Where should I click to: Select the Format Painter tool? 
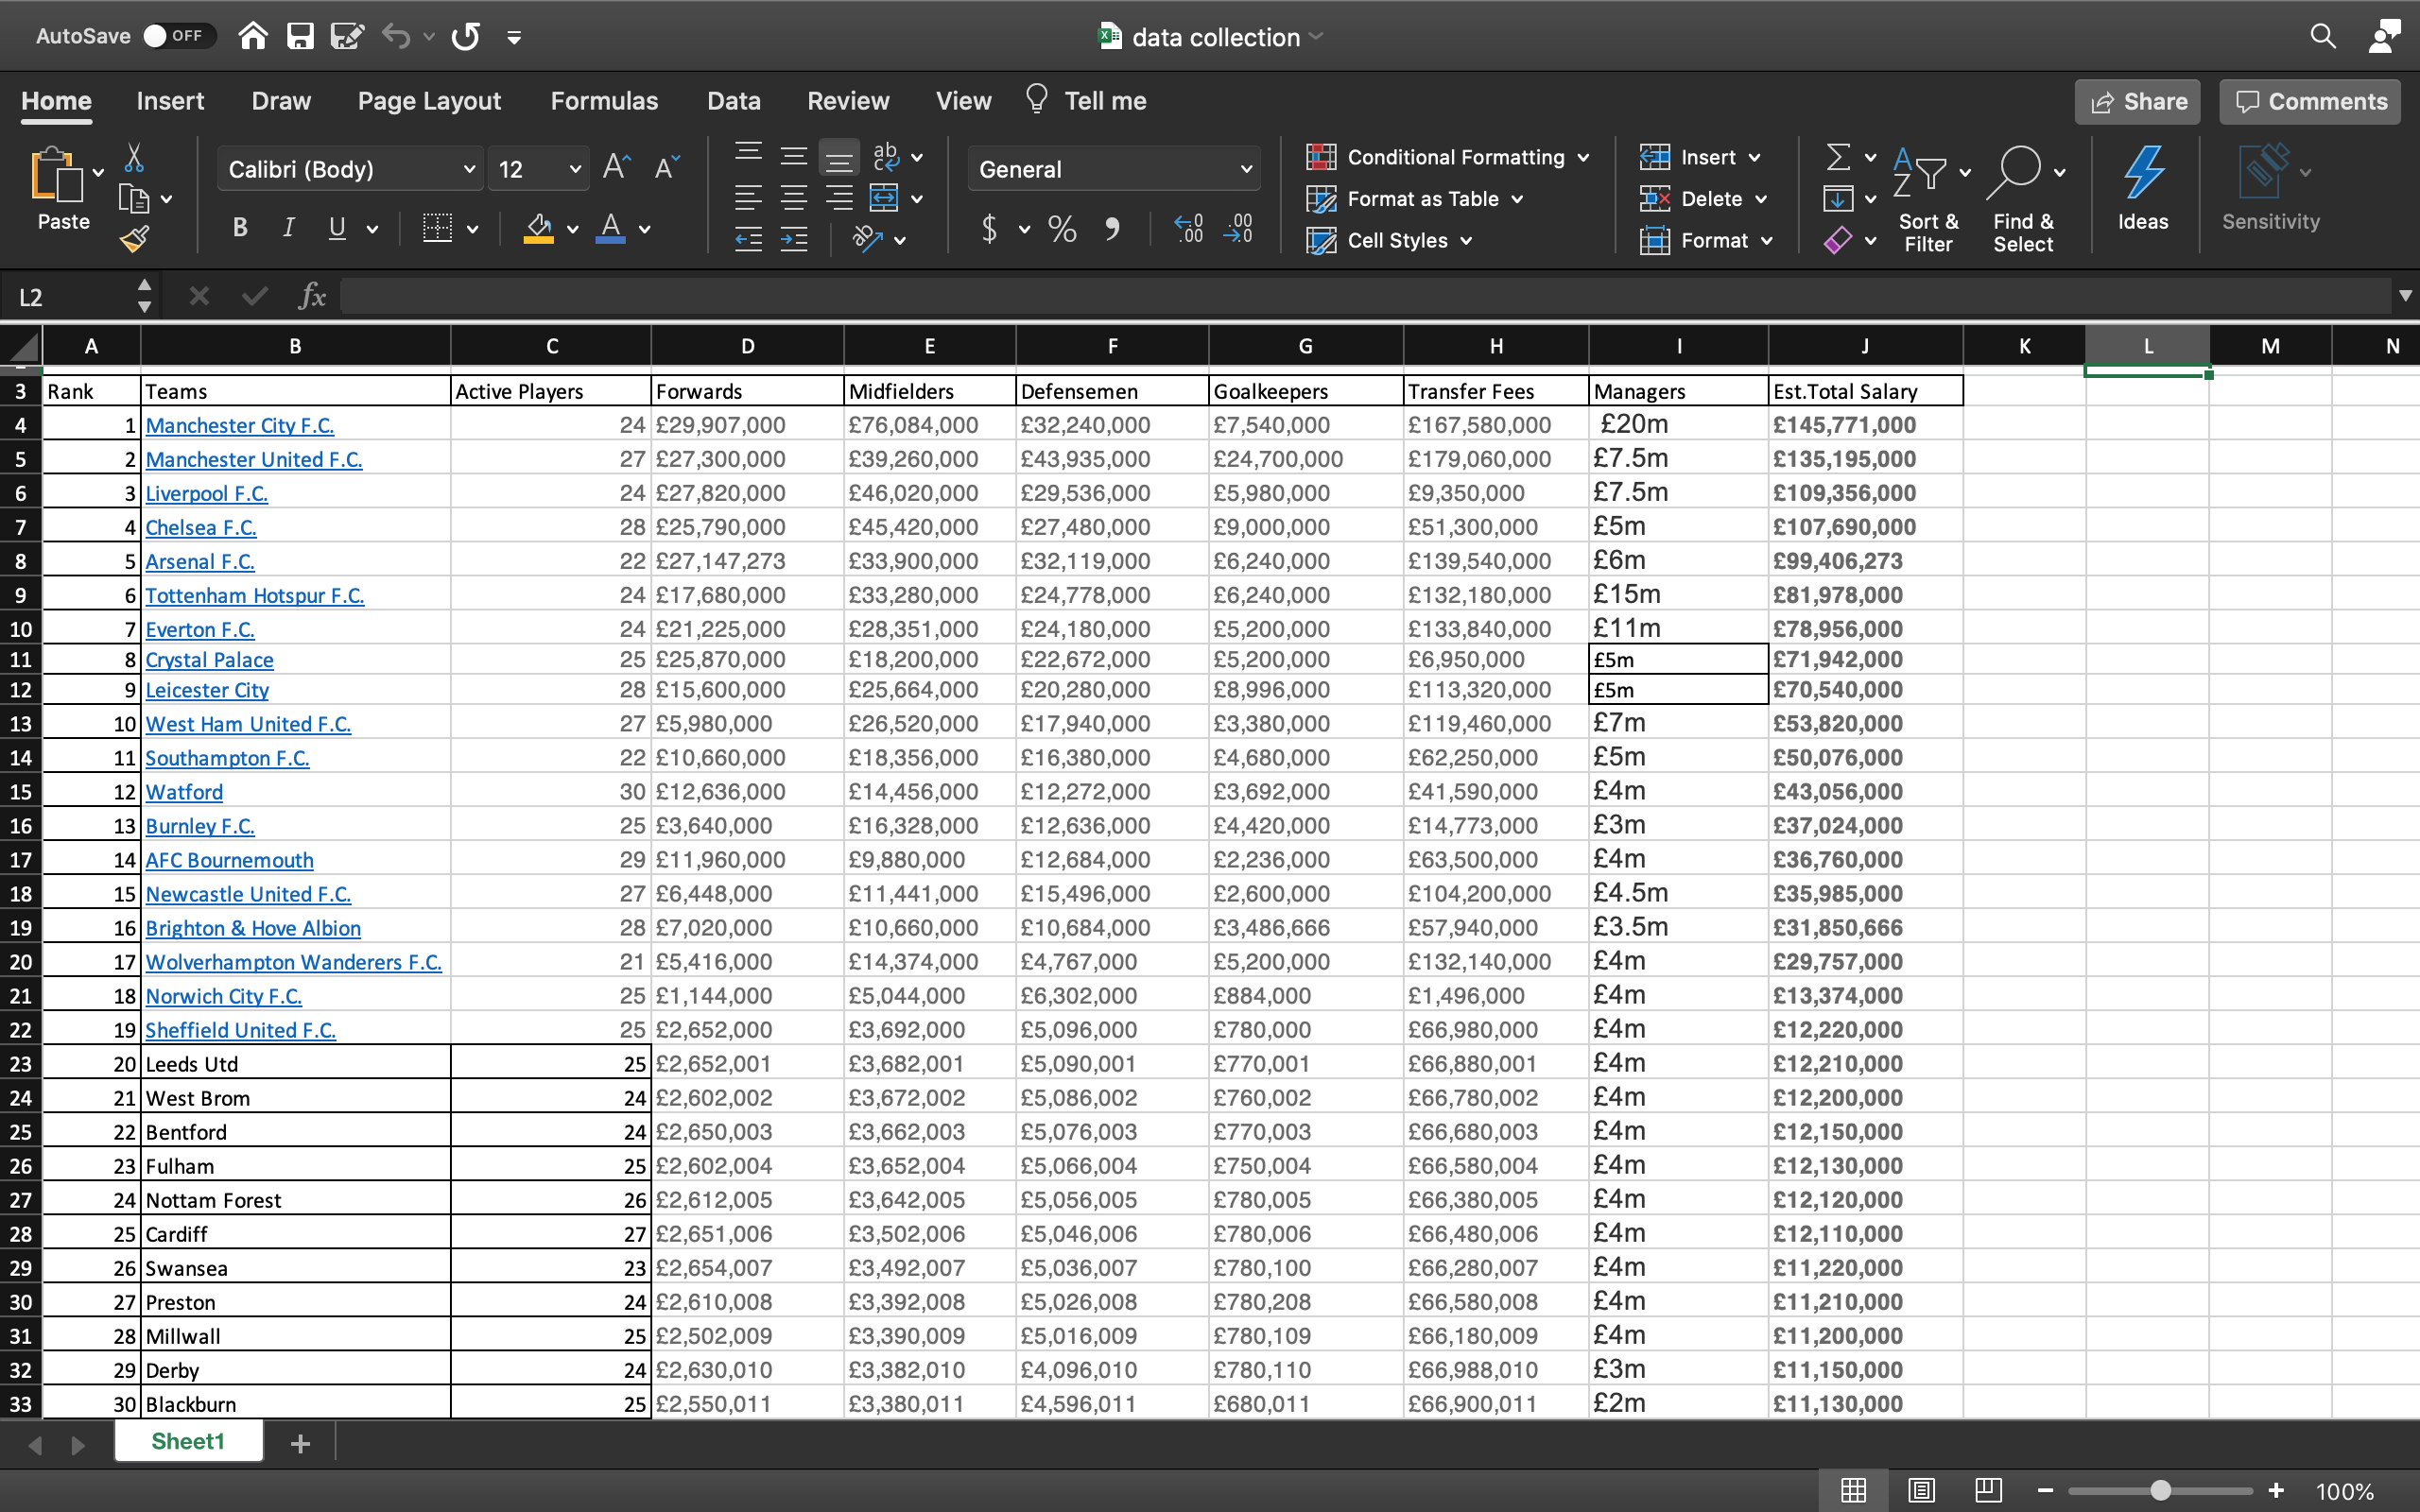(137, 238)
